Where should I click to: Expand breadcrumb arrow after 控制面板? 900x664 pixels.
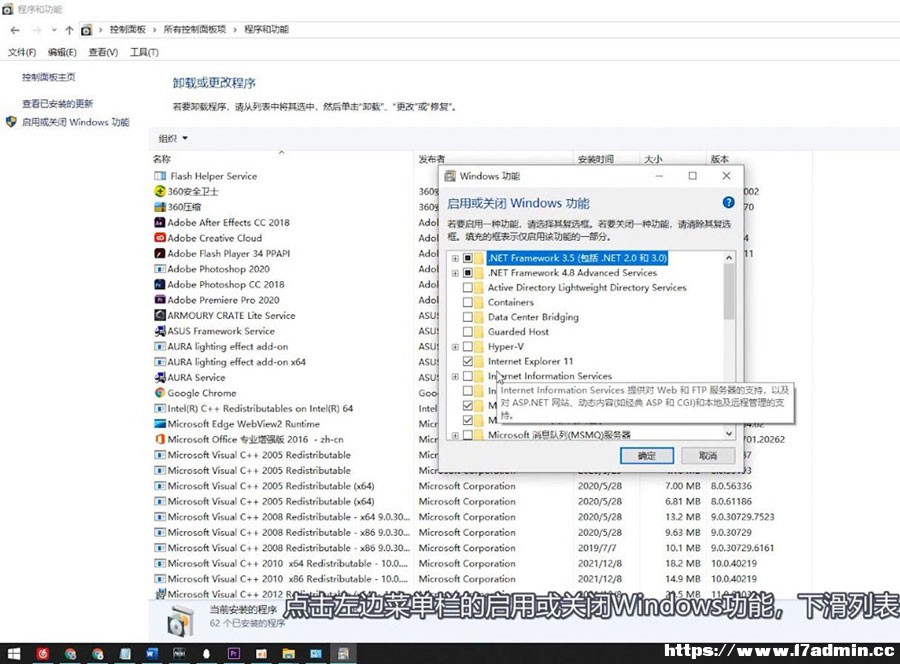click(x=154, y=30)
